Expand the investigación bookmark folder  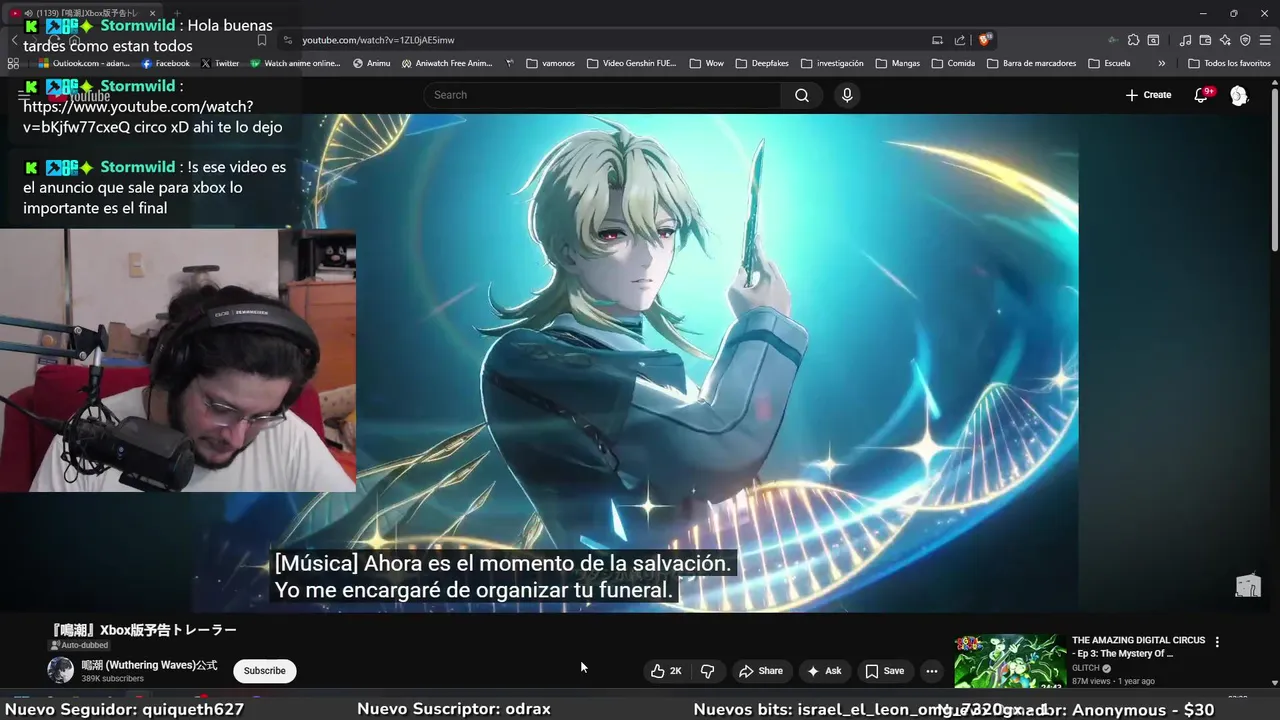pos(831,63)
